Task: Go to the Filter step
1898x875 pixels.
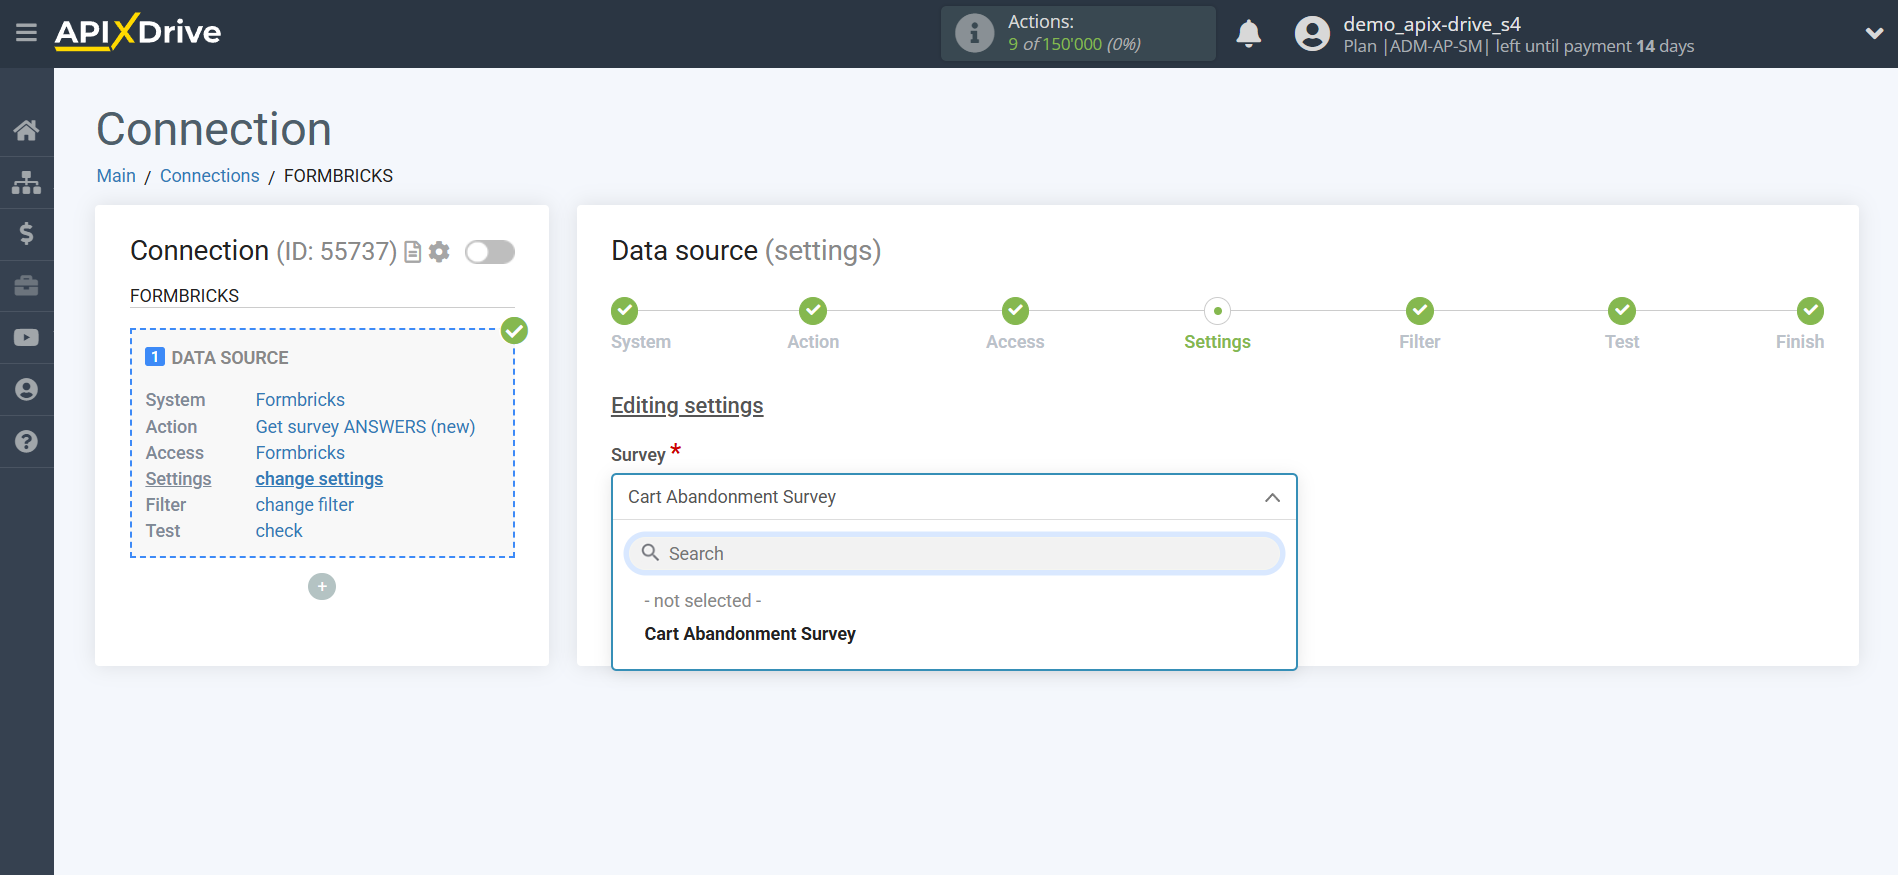Action: coord(1419,312)
